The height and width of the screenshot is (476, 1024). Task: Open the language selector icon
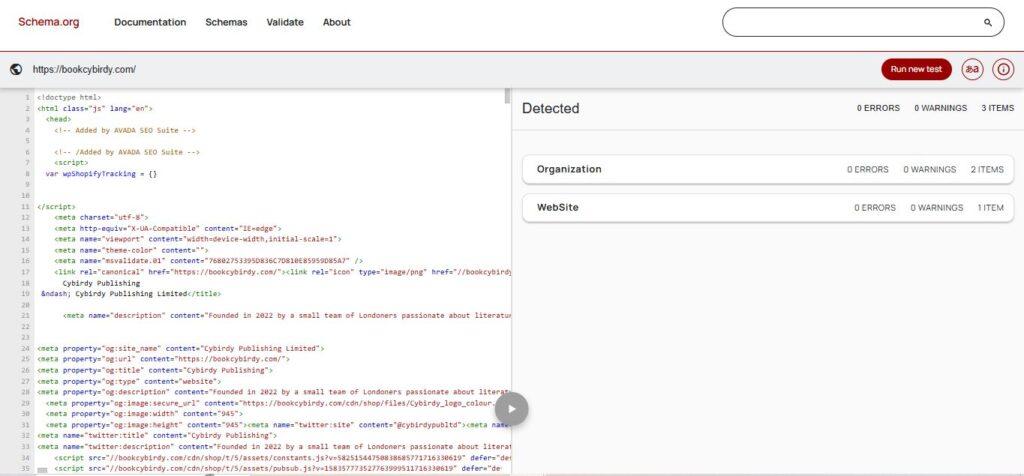(x=972, y=69)
